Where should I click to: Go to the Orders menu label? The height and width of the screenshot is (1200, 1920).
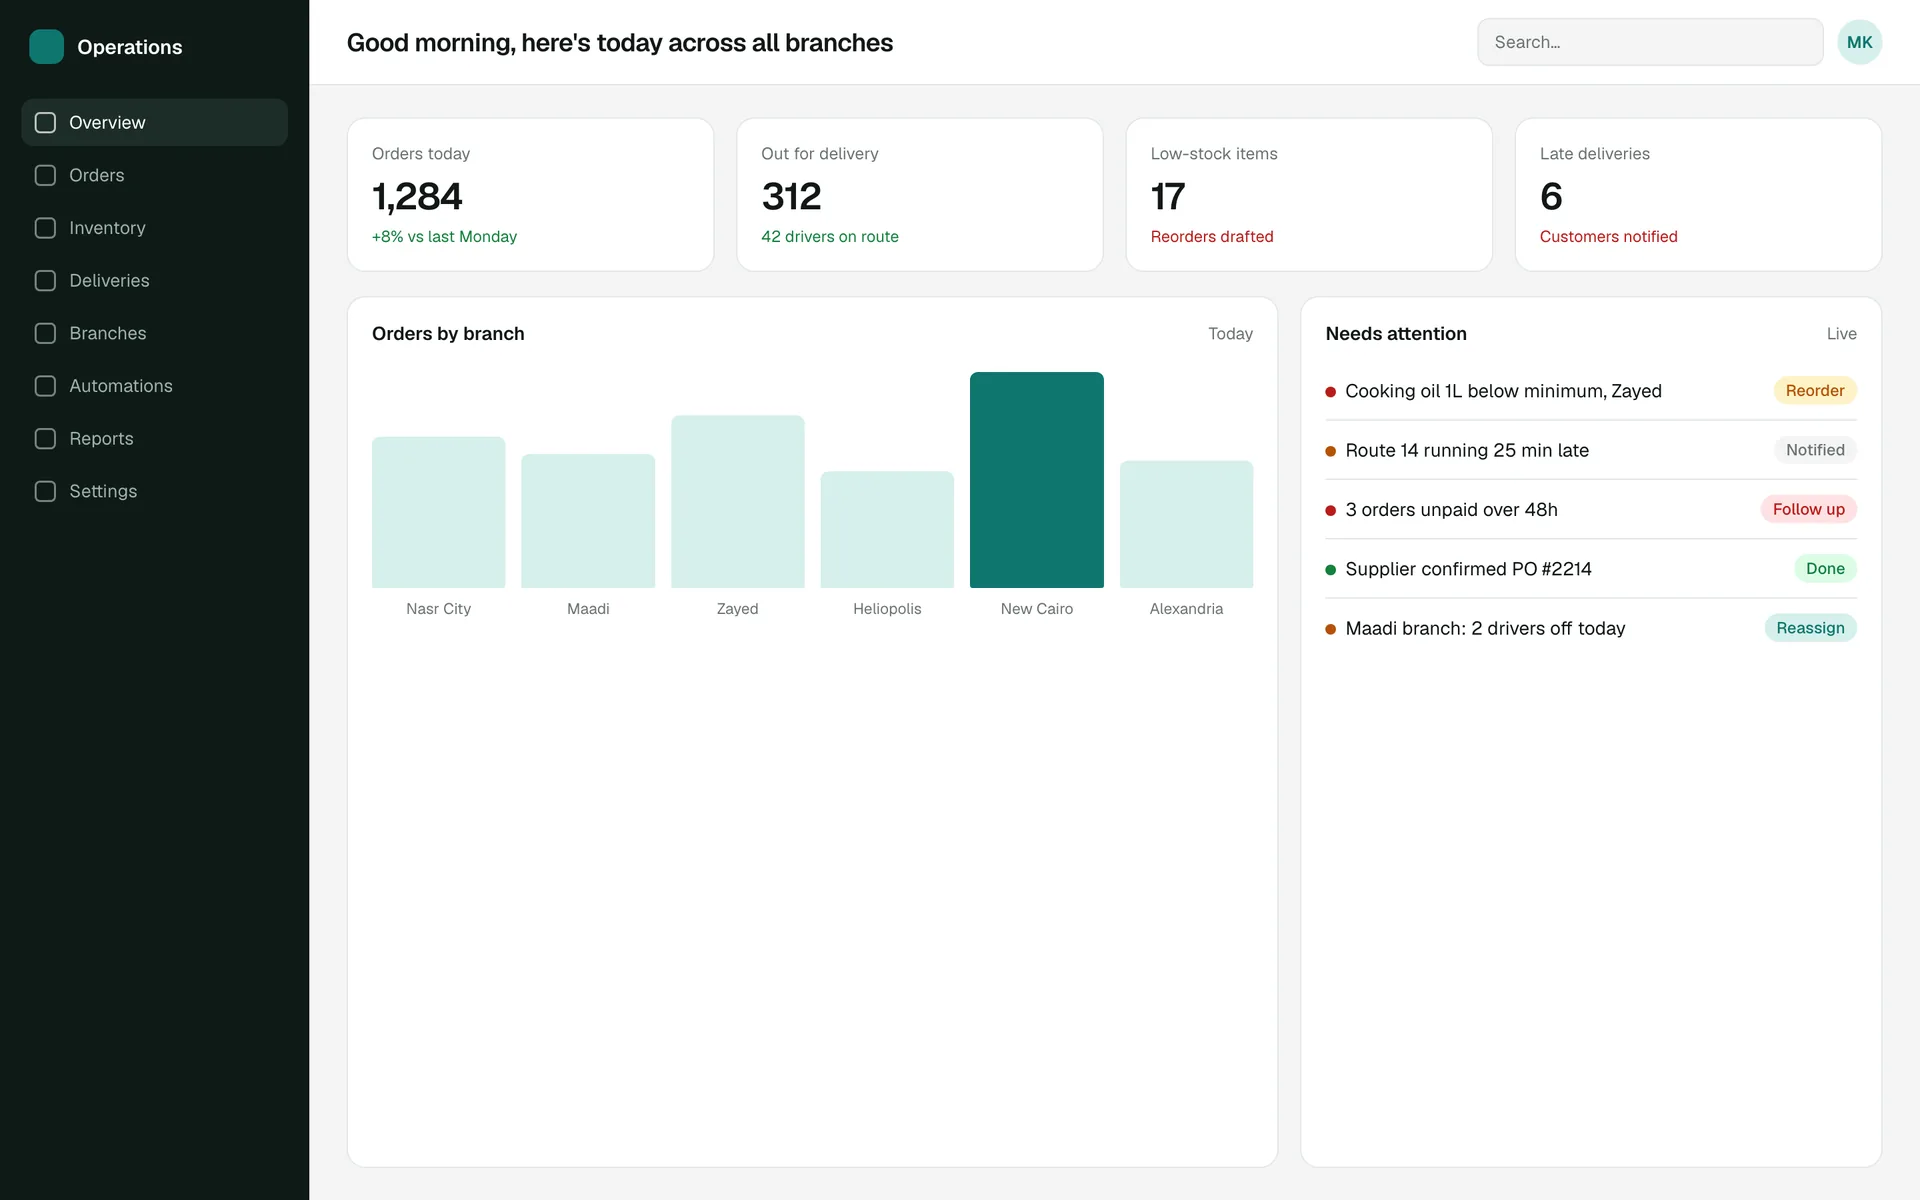97,175
